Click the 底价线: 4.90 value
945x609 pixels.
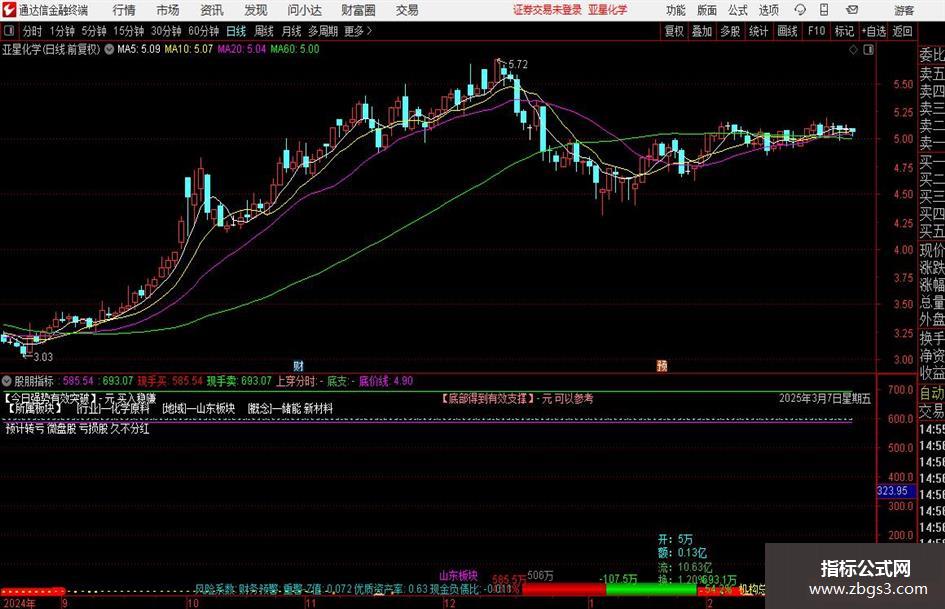(386, 381)
